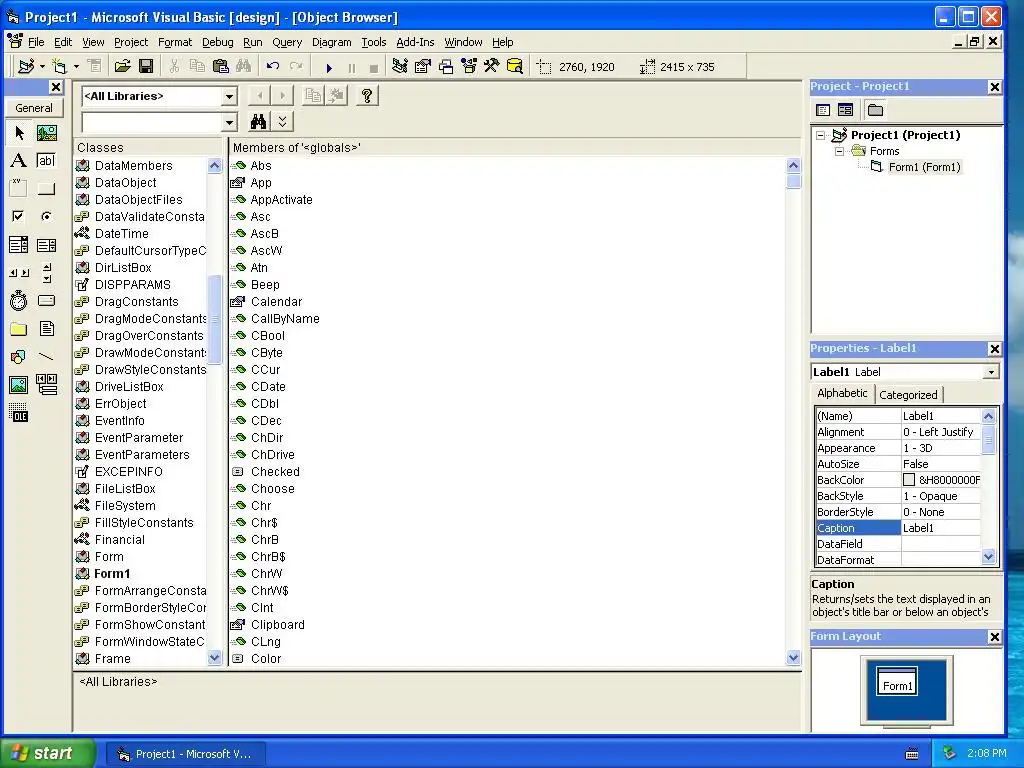Open the Label1 object selector dropdown
This screenshot has height=768, width=1024.
pyautogui.click(x=991, y=372)
